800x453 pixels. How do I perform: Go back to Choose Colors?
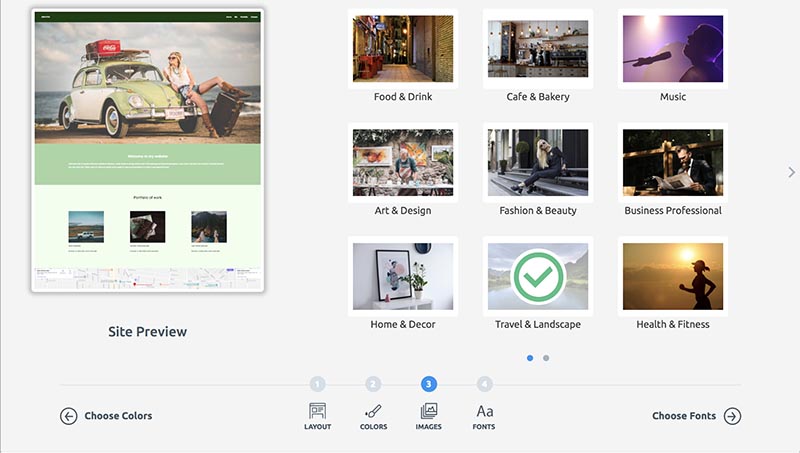118,416
